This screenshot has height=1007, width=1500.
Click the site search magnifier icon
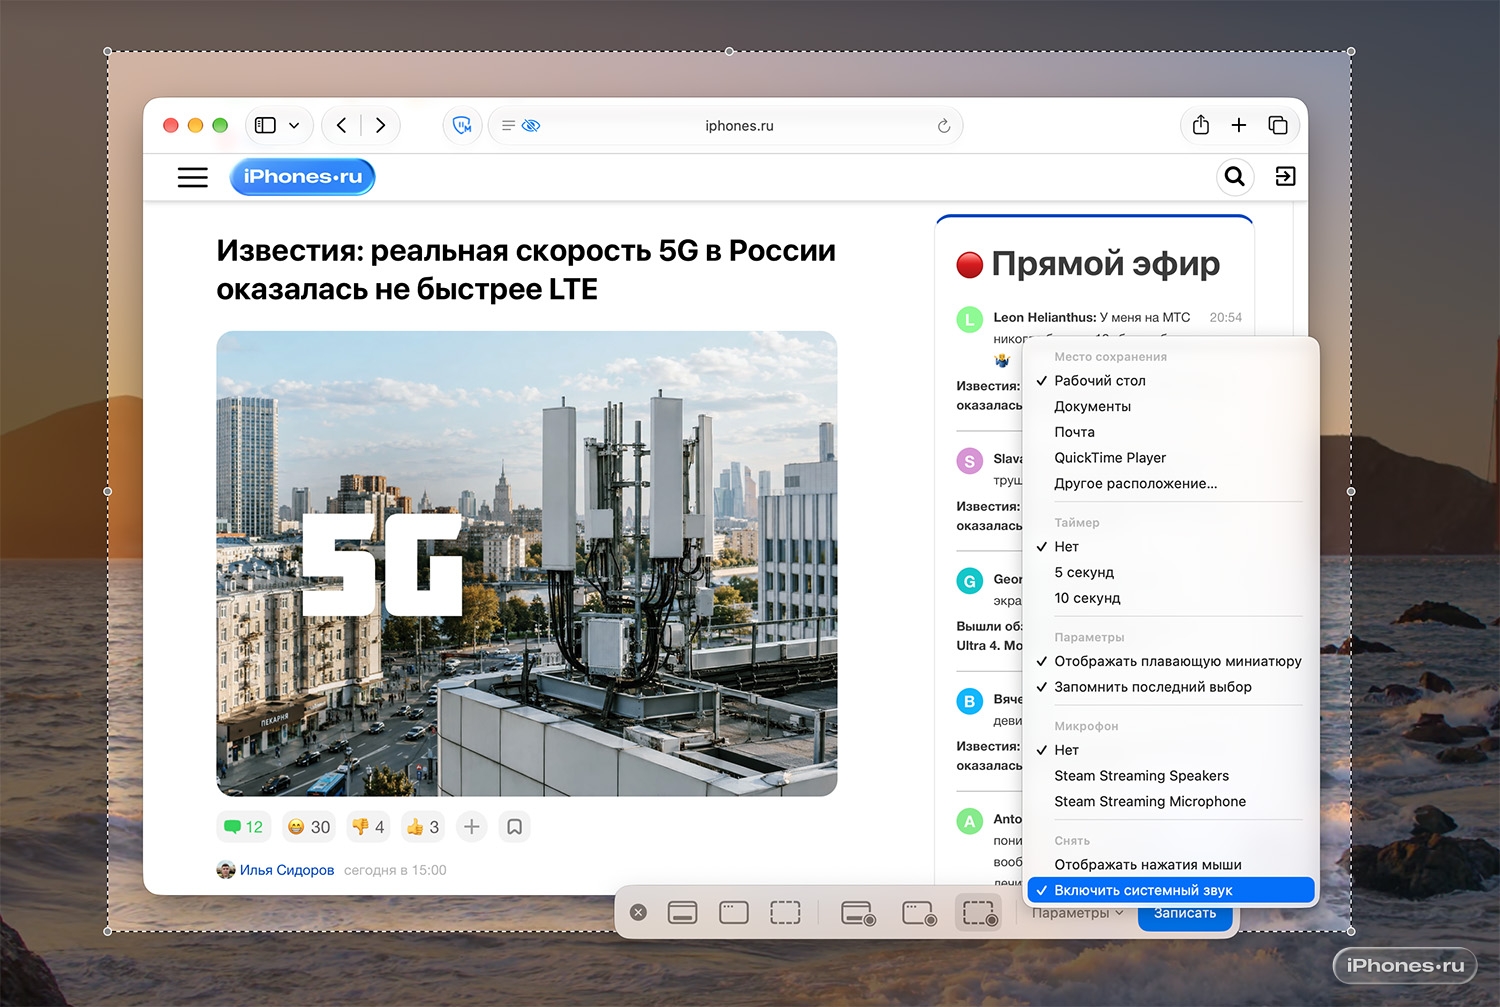coord(1235,176)
